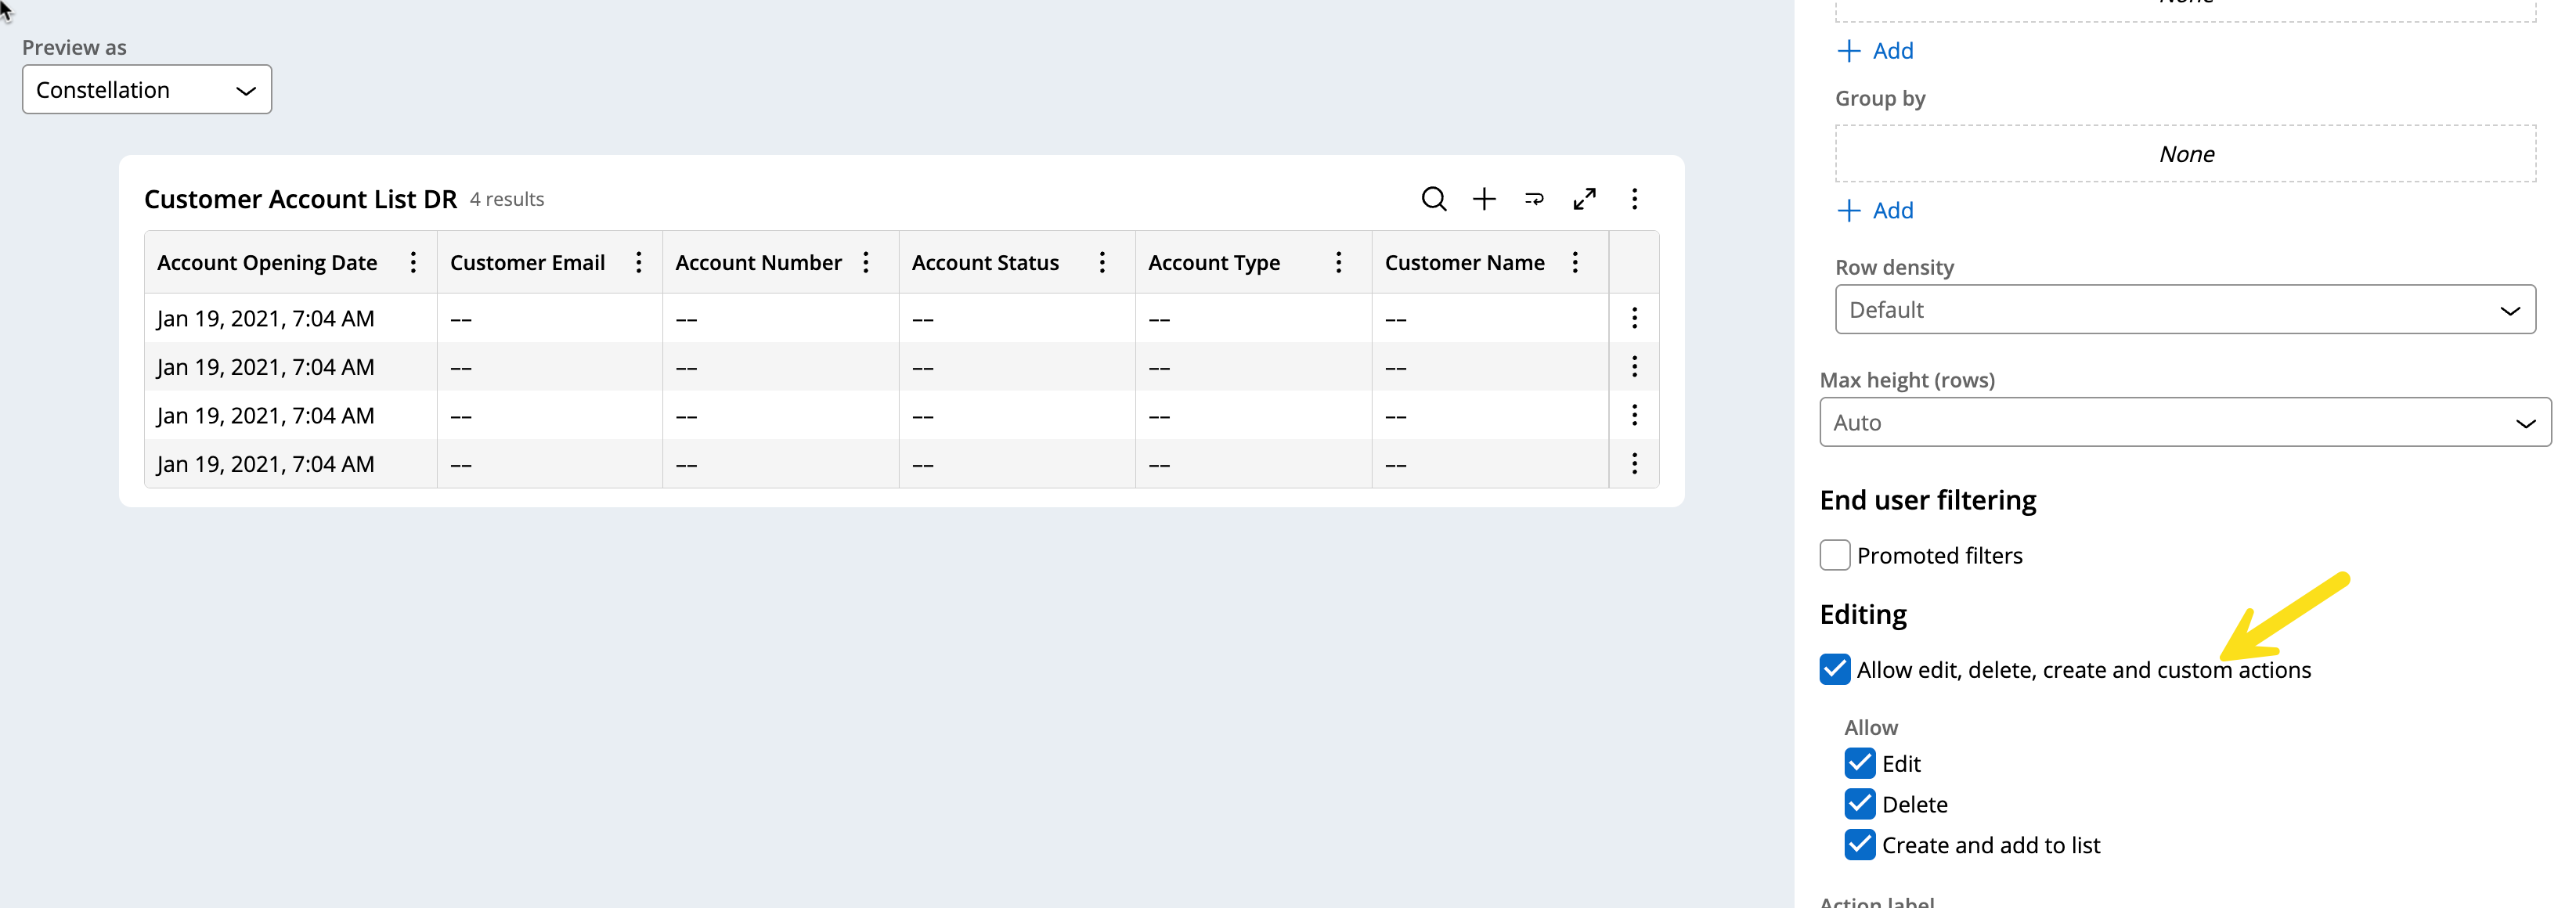Viewport: 2576px width, 908px height.
Task: Open the Row density dropdown
Action: tap(2184, 309)
